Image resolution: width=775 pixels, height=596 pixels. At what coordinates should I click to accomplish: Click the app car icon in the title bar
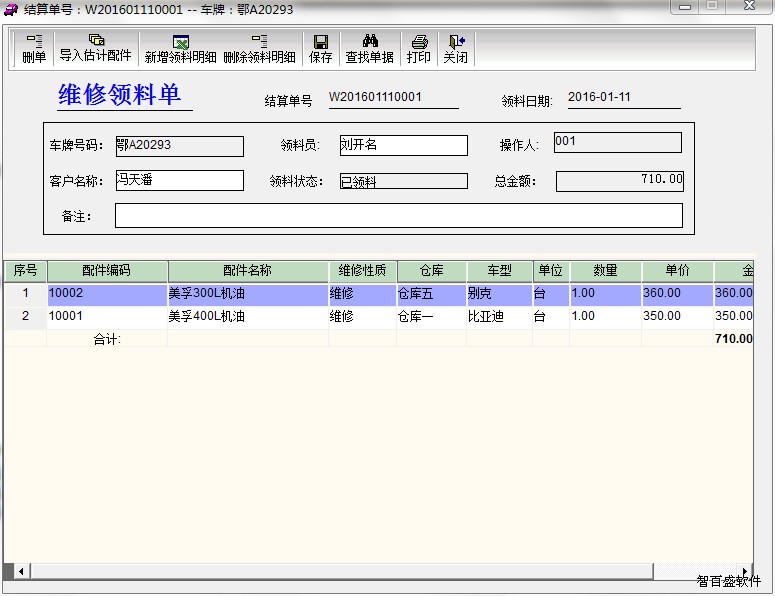pos(10,9)
